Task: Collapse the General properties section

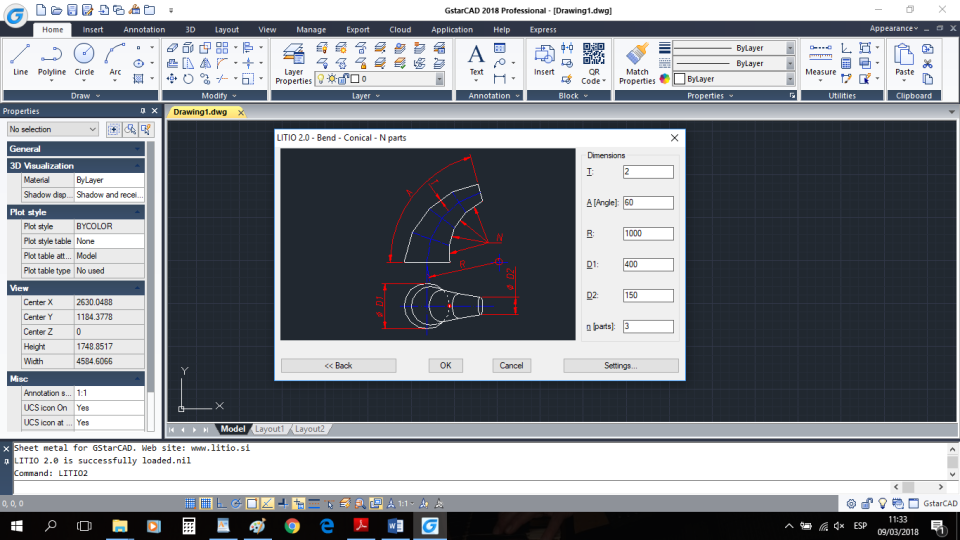Action: [x=76, y=149]
